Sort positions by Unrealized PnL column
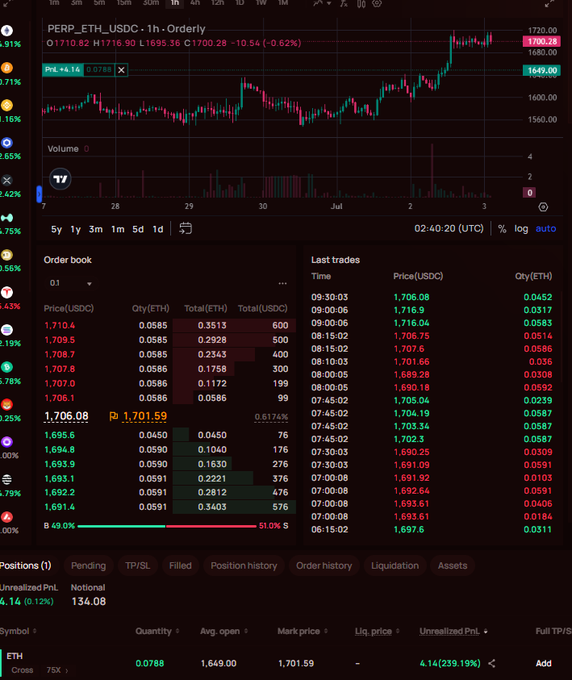The width and height of the screenshot is (572, 680). [454, 631]
